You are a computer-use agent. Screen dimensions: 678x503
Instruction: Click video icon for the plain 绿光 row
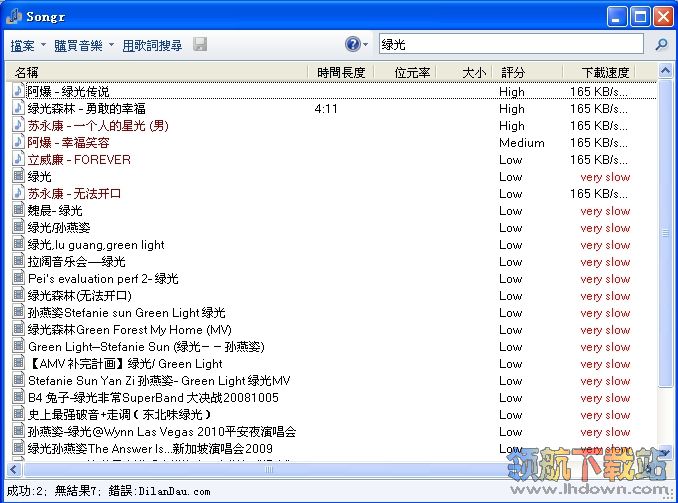[18, 176]
